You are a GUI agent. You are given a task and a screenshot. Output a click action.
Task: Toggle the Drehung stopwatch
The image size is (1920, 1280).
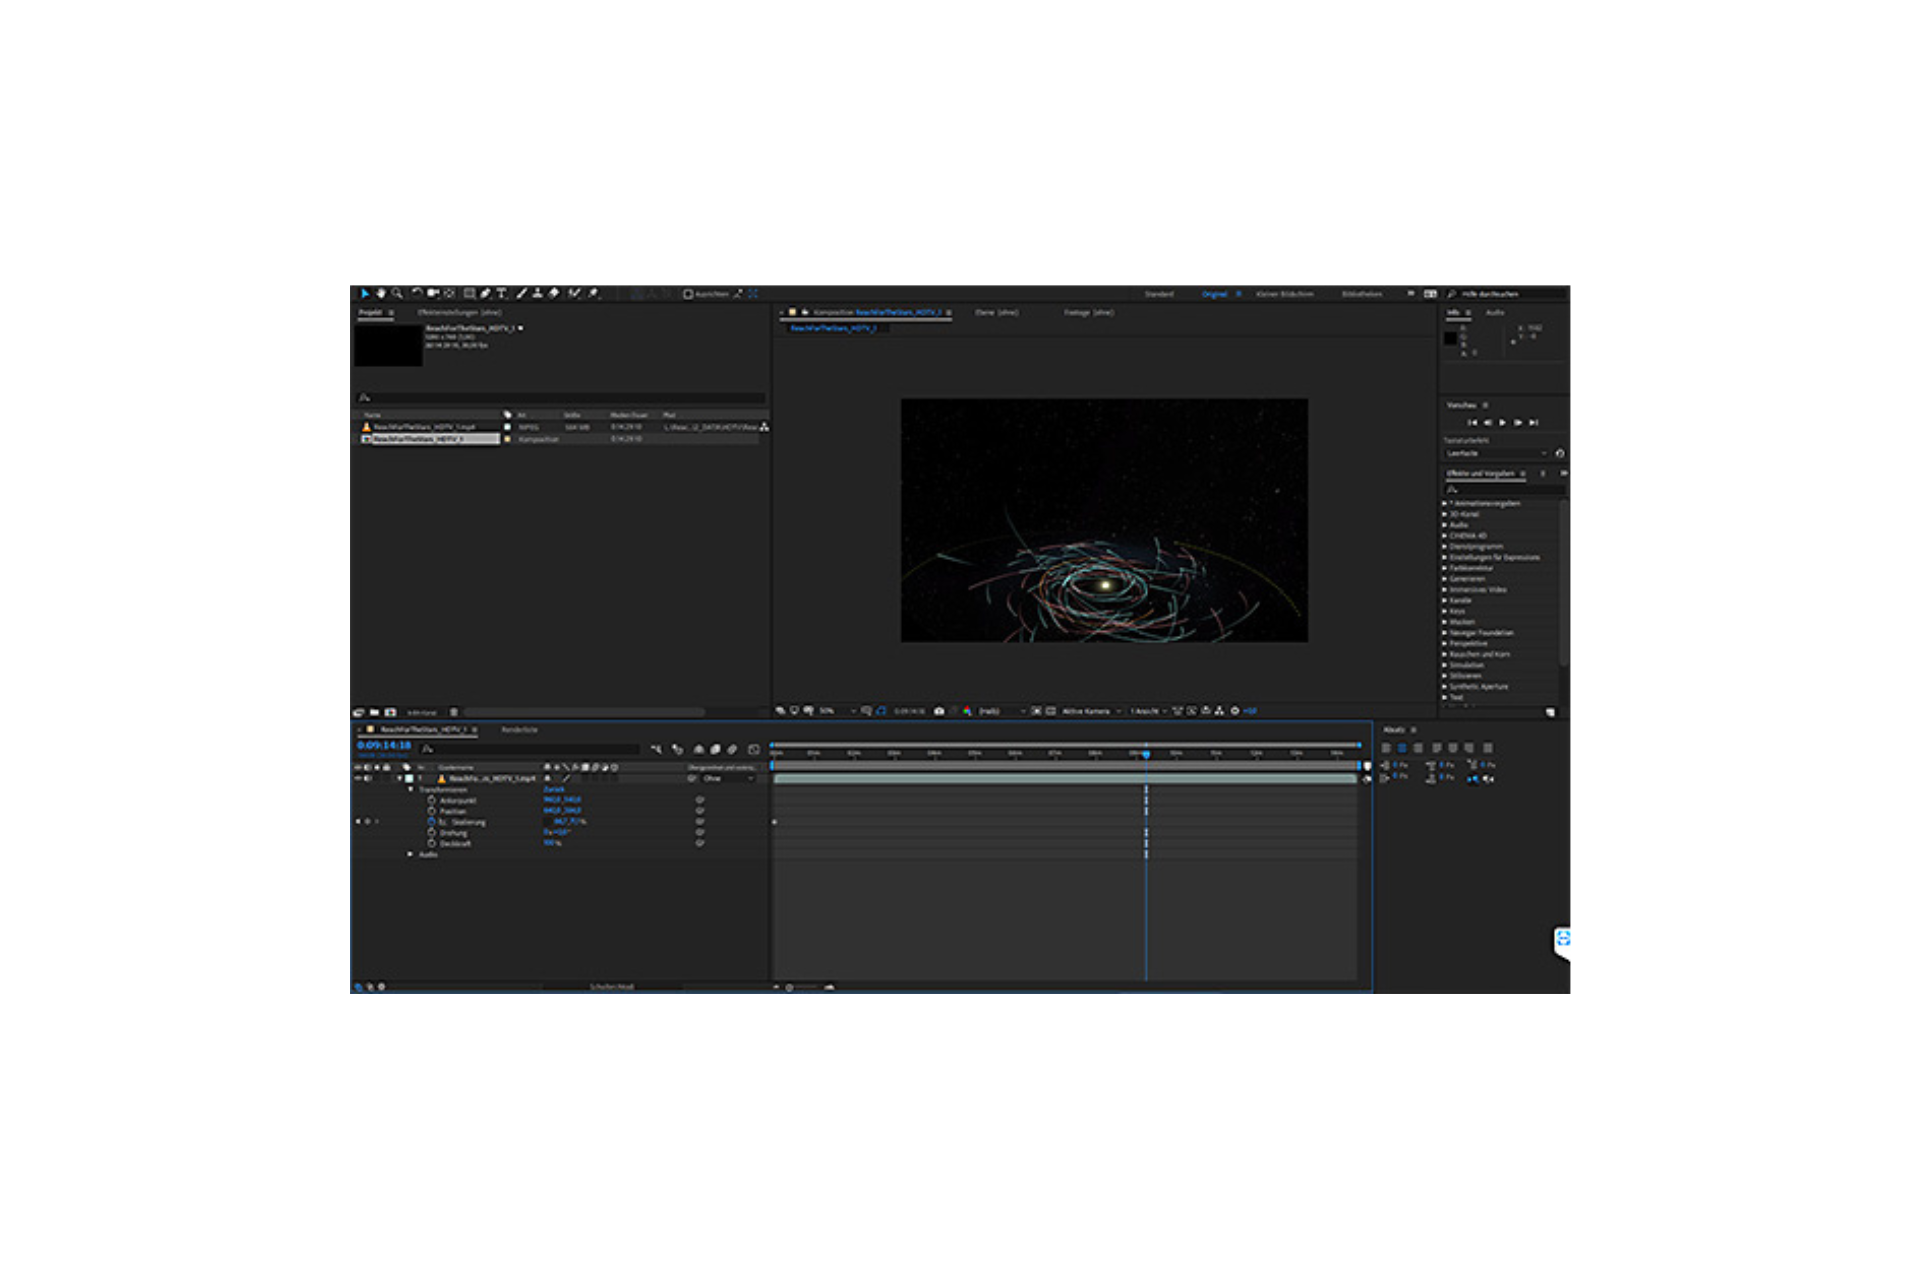coord(432,833)
